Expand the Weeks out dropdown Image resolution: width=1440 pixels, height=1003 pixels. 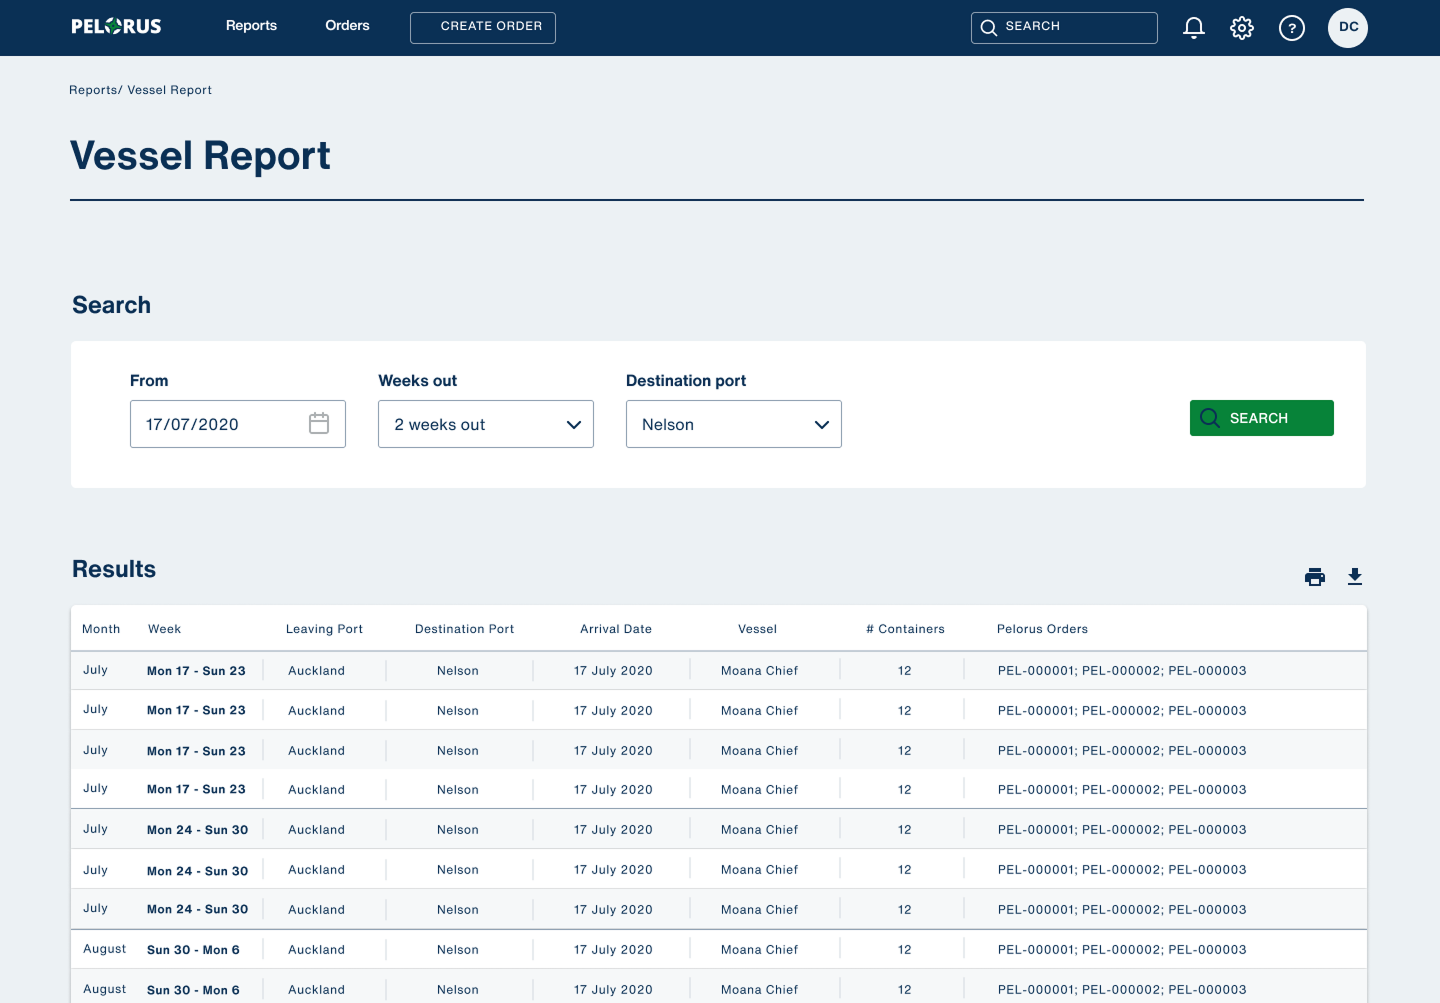pyautogui.click(x=486, y=424)
